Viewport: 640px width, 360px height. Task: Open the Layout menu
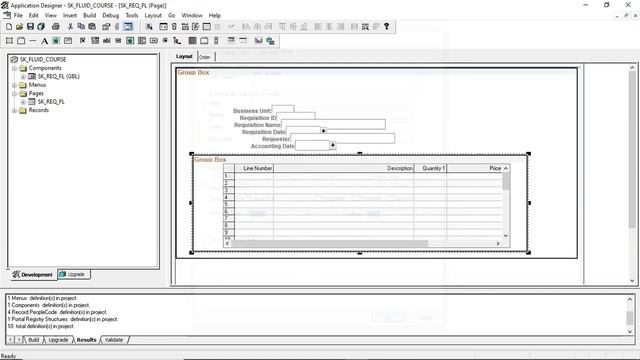153,16
